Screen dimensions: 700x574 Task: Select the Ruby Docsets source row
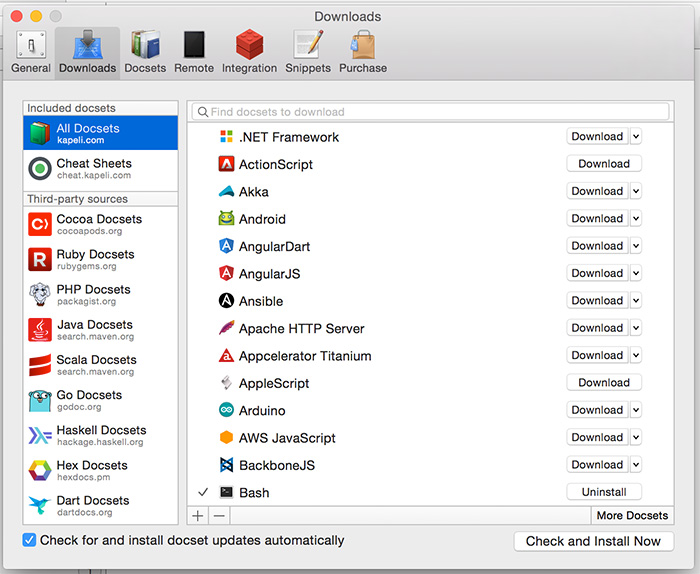coord(100,259)
